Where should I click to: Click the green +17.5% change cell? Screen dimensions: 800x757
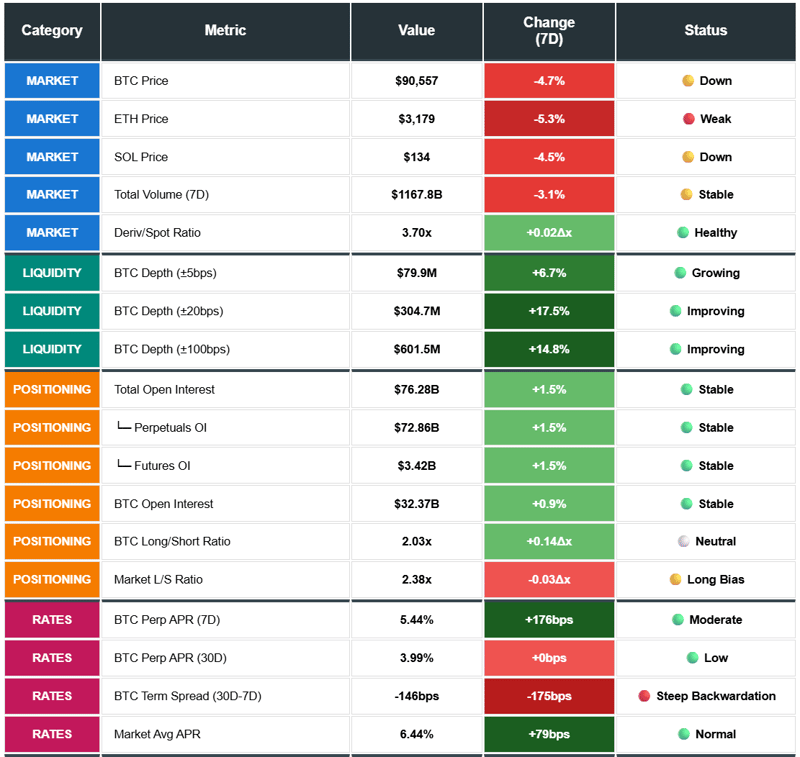548,311
